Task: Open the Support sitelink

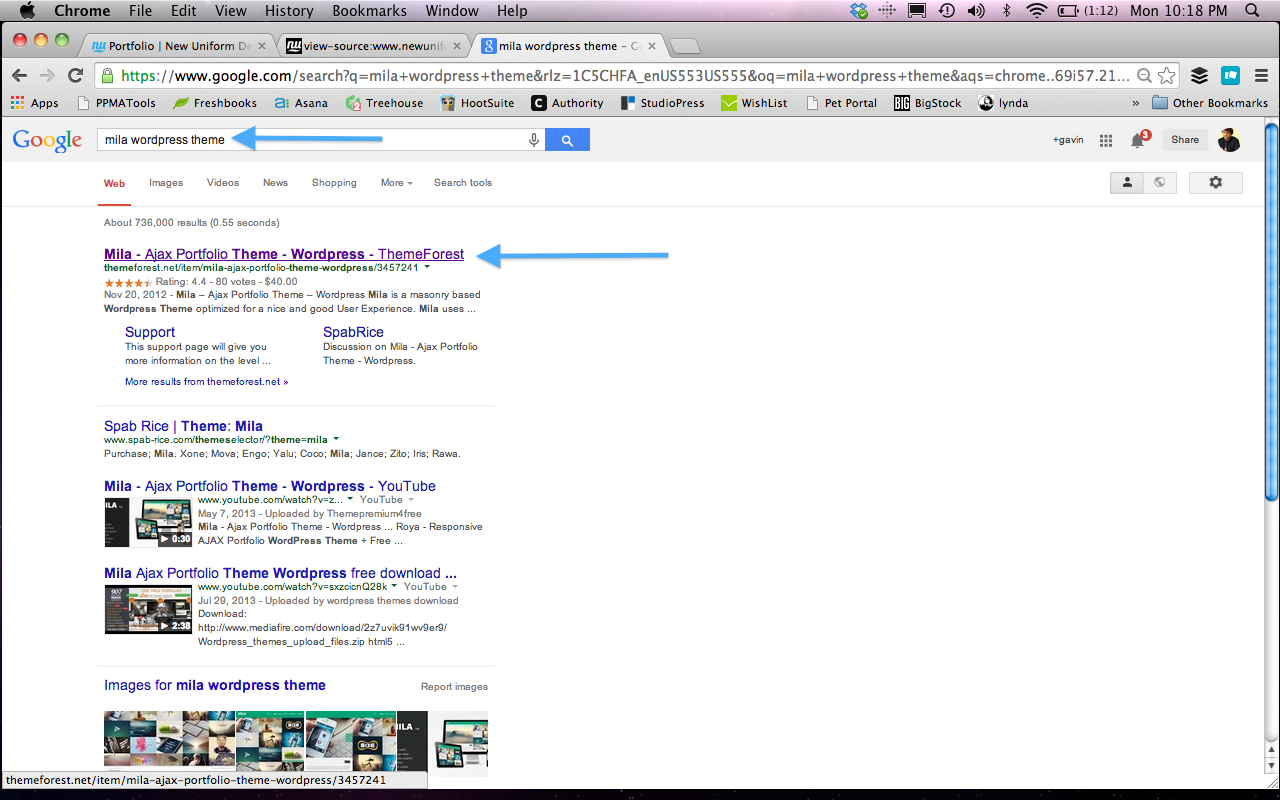Action: click(x=150, y=332)
